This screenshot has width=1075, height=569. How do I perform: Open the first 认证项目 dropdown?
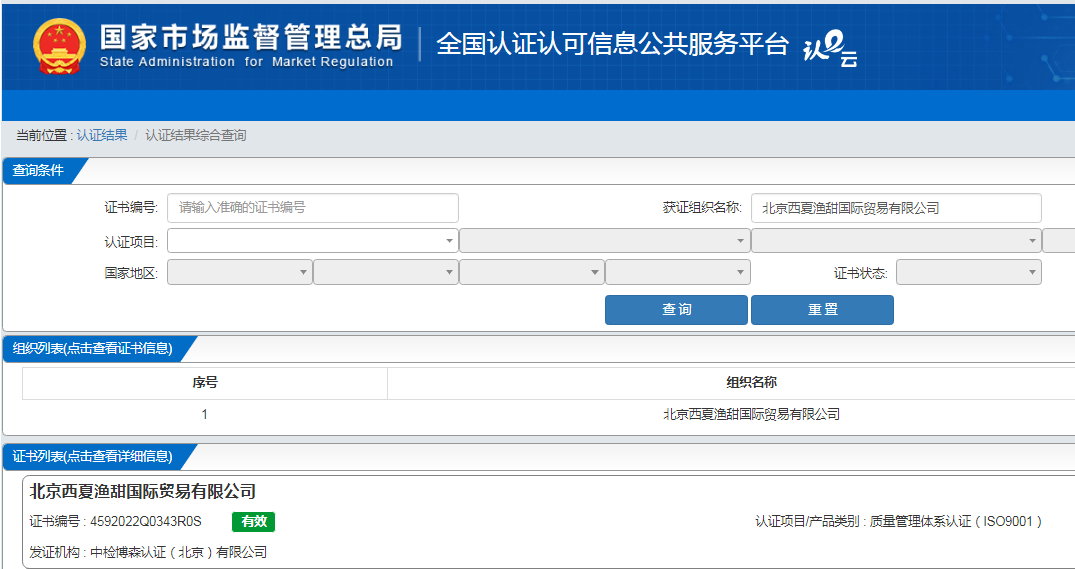coord(313,241)
